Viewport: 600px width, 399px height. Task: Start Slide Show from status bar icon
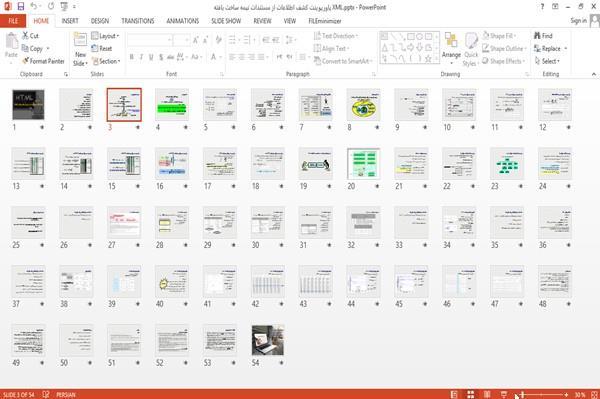[x=504, y=394]
